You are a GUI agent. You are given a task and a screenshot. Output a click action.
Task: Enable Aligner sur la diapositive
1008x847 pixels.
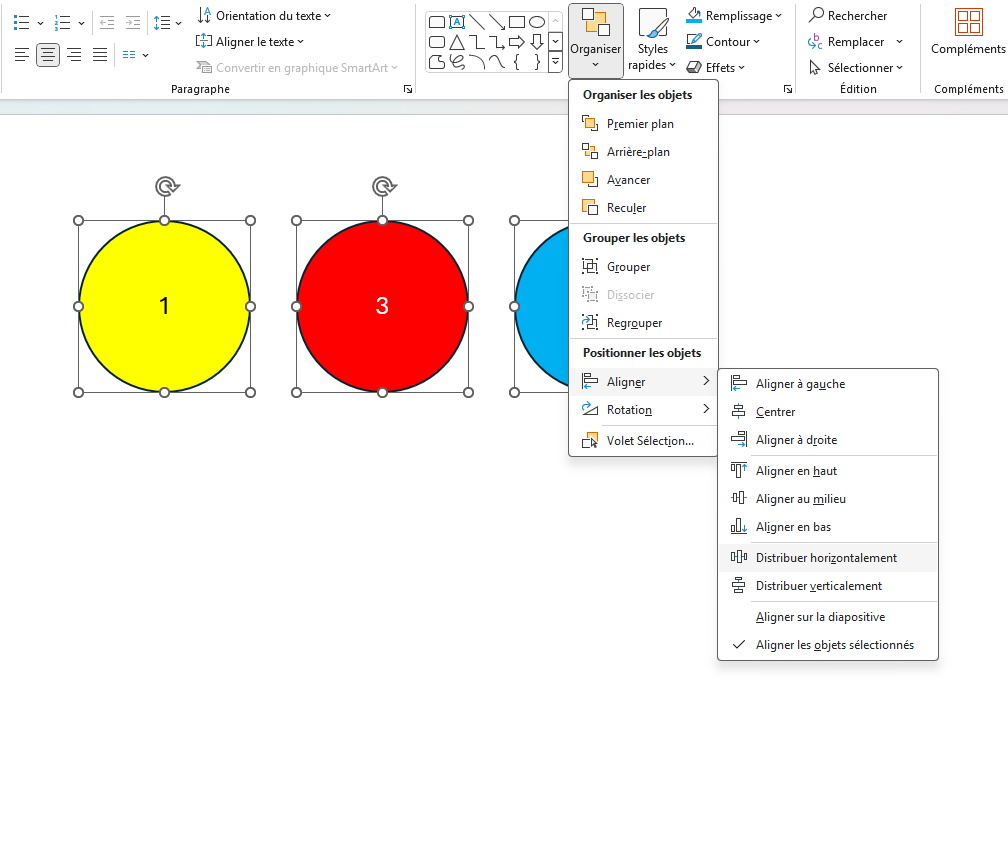click(x=828, y=617)
